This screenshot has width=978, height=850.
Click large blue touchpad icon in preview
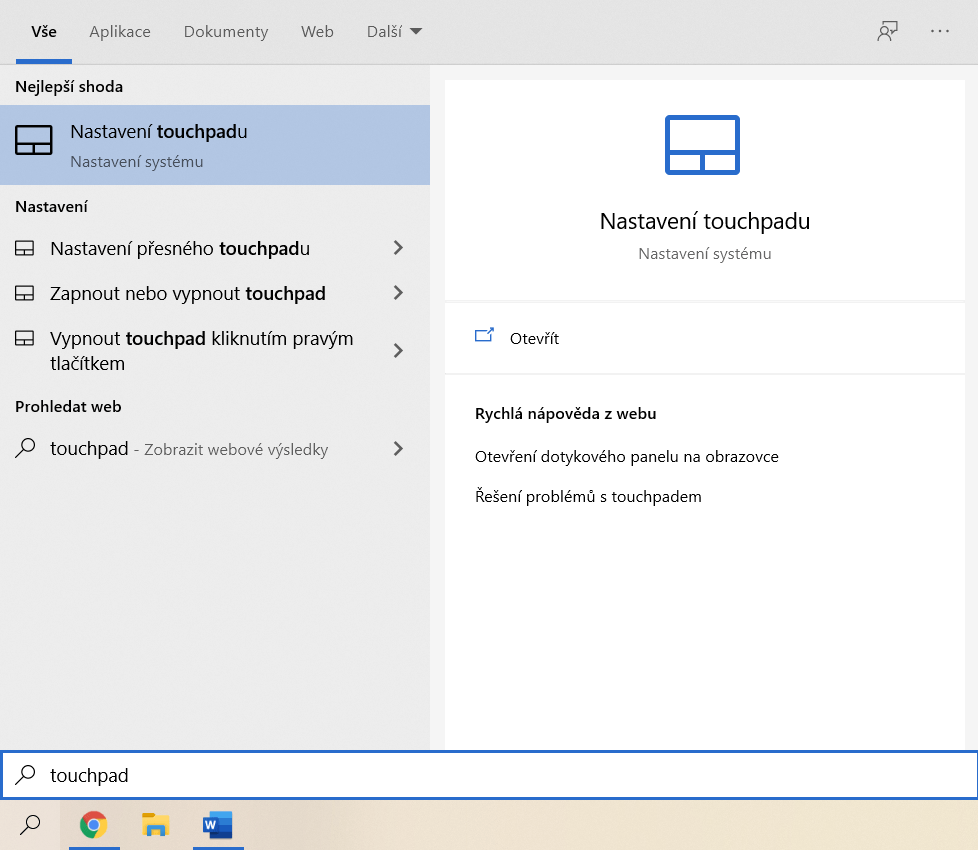[x=702, y=145]
